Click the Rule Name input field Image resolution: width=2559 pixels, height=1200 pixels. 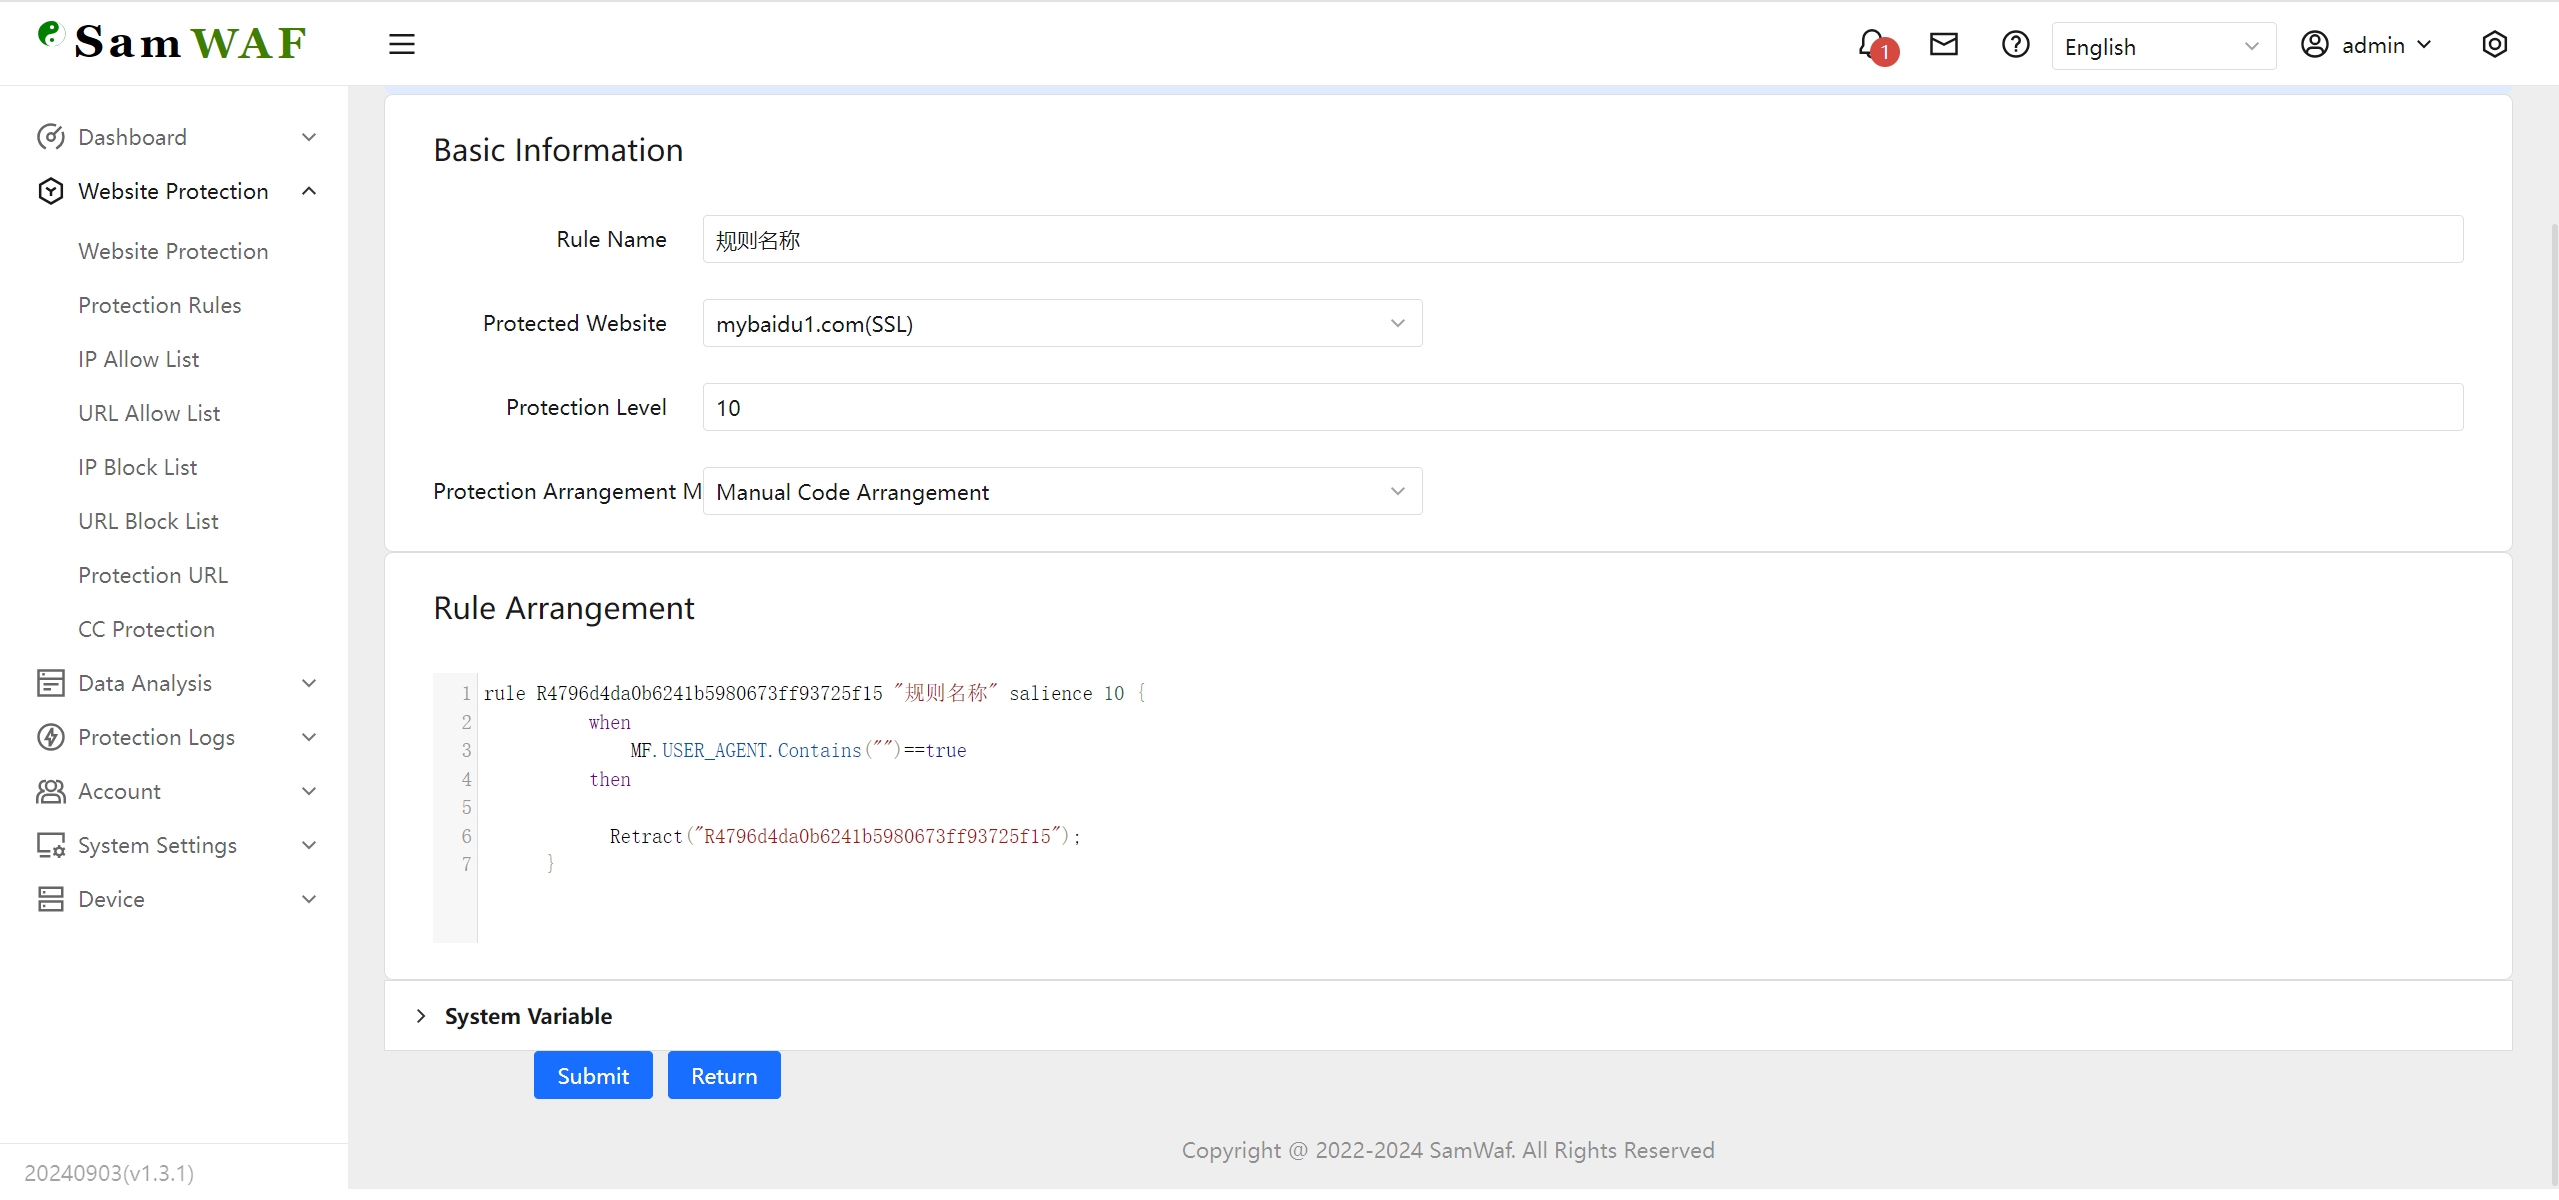(1583, 240)
